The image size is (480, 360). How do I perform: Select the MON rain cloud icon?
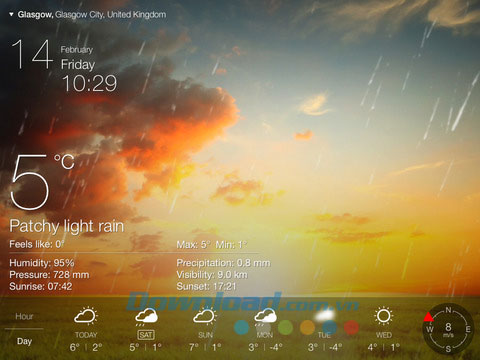(x=265, y=316)
